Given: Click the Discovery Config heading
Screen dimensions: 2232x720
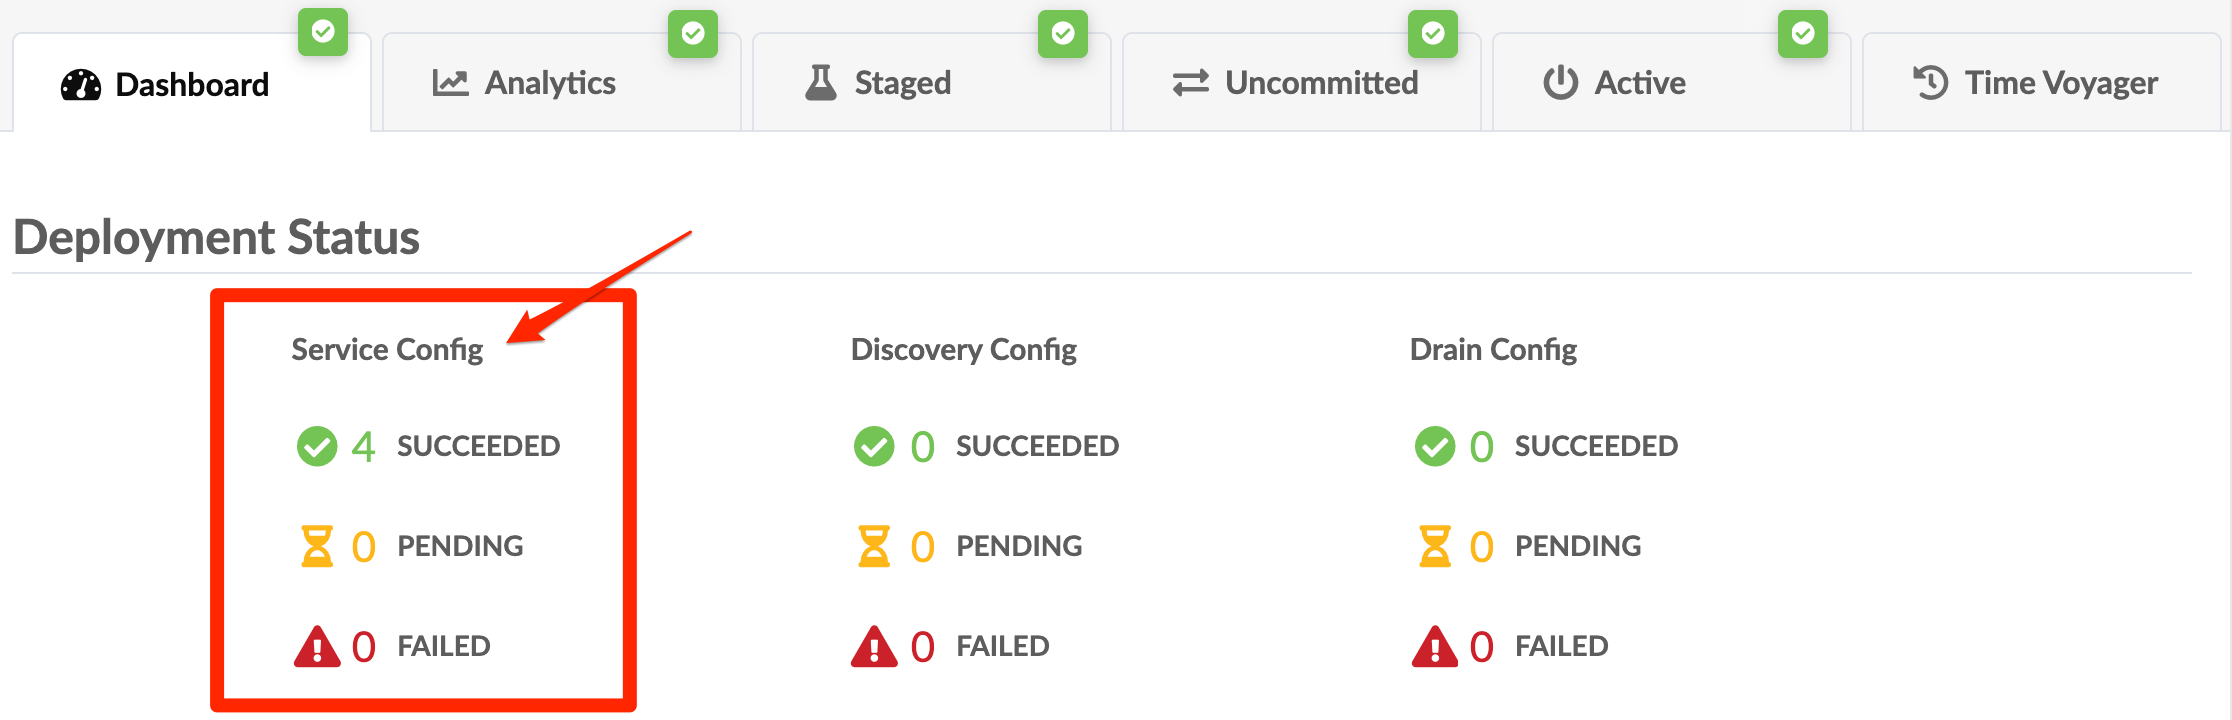Looking at the screenshot, I should coord(963,350).
